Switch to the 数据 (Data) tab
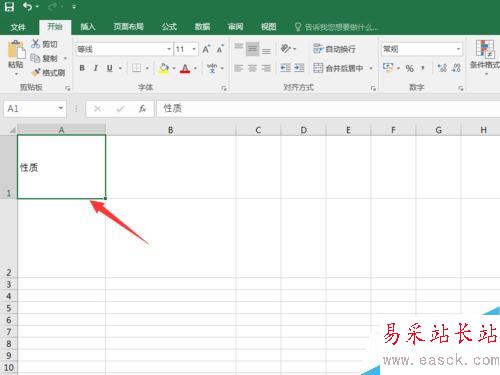500x375 pixels. pyautogui.click(x=202, y=27)
